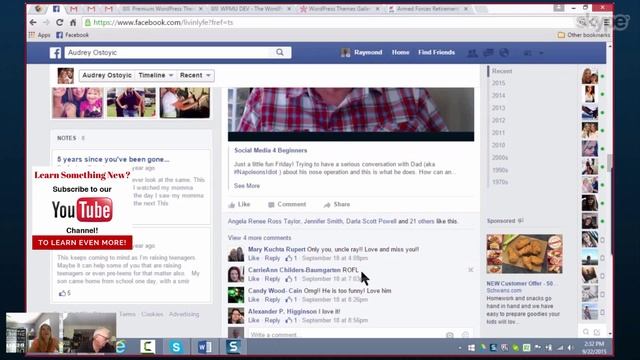Viewport: 640px width, 360px height.
Task: Open friend requests icon in blue bar
Action: click(472, 53)
